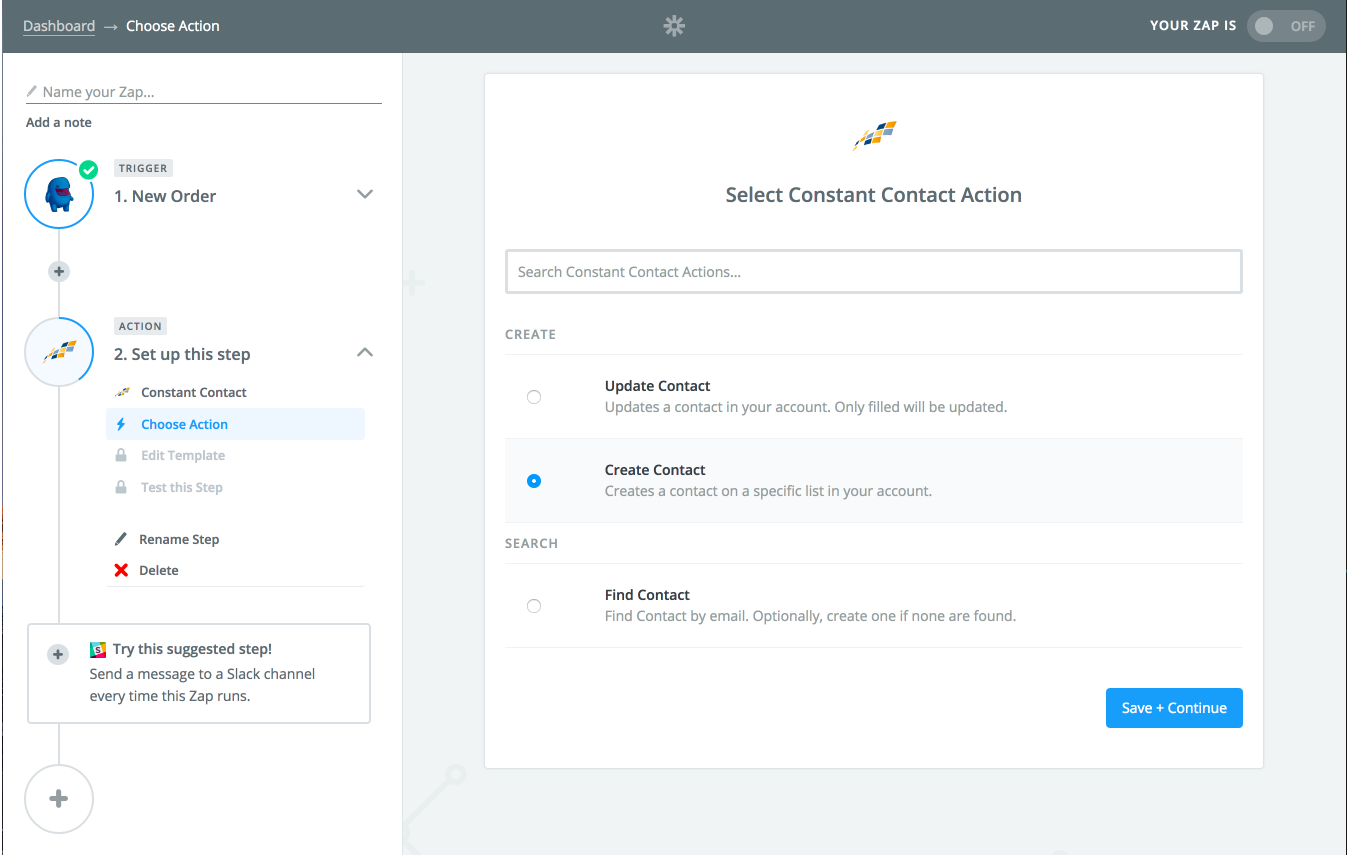The height and width of the screenshot is (855, 1347).
Task: Toggle the Zap ON/OFF switch
Action: click(x=1286, y=26)
